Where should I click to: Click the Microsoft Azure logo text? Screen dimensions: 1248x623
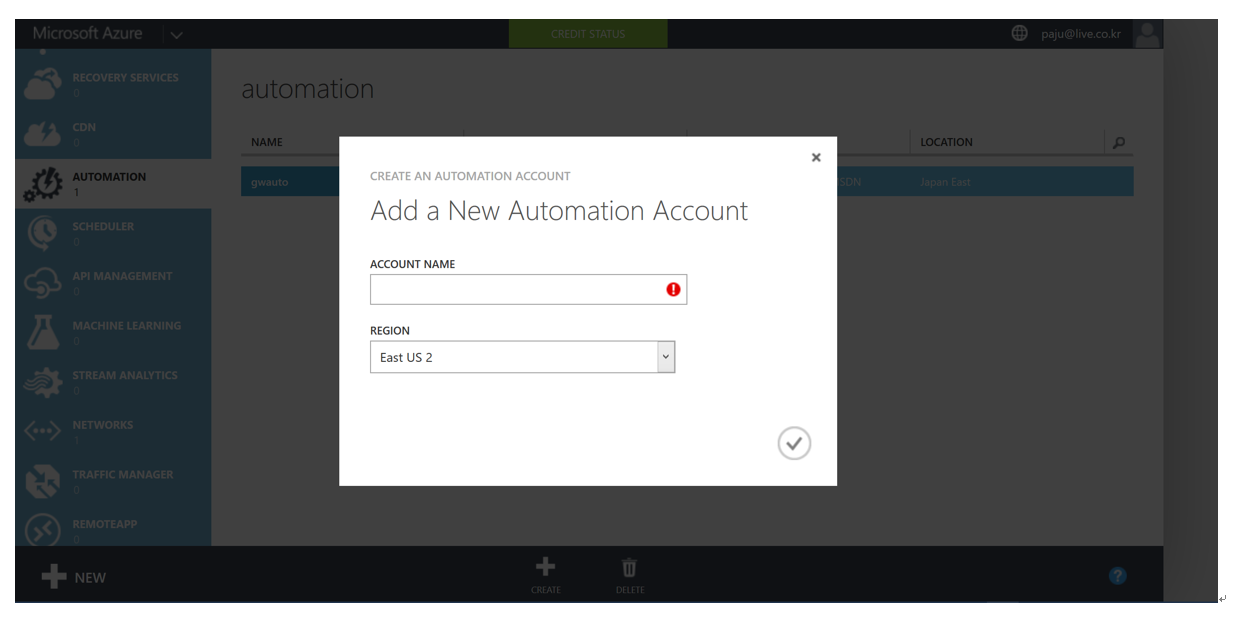pyautogui.click(x=88, y=33)
